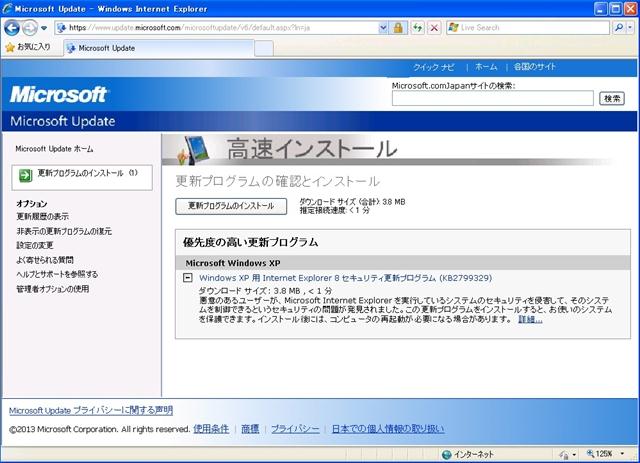This screenshot has width=640, height=463.
Task: Click the Refresh page icon
Action: tap(417, 28)
